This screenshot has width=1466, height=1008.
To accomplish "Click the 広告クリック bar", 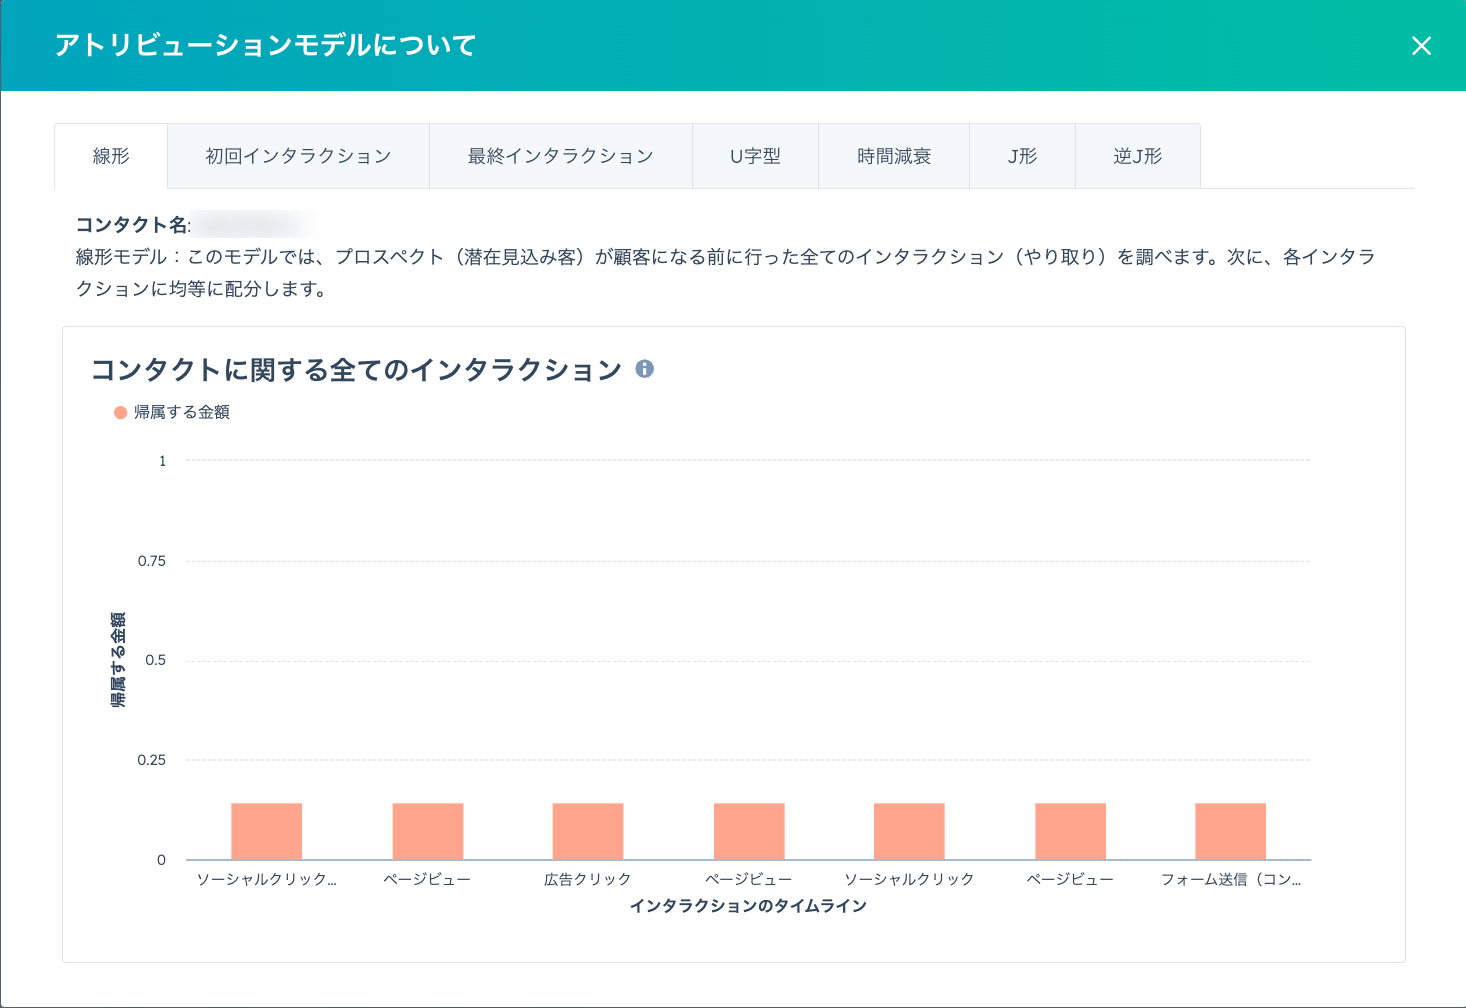I will [588, 831].
